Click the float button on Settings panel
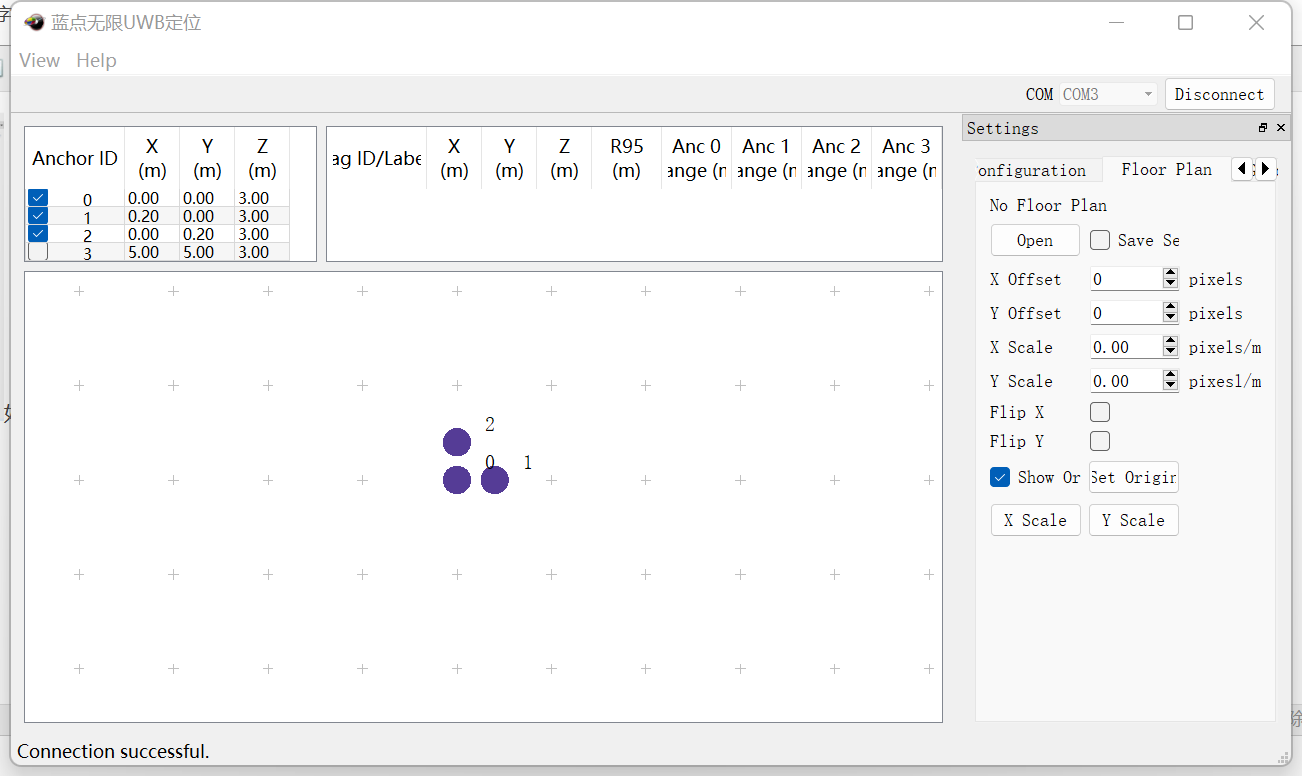Screen dimensions: 1302x776 (x=1263, y=128)
